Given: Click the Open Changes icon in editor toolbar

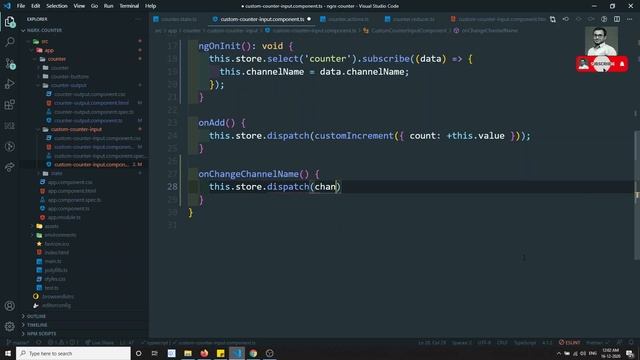Looking at the screenshot, I should tap(553, 19).
